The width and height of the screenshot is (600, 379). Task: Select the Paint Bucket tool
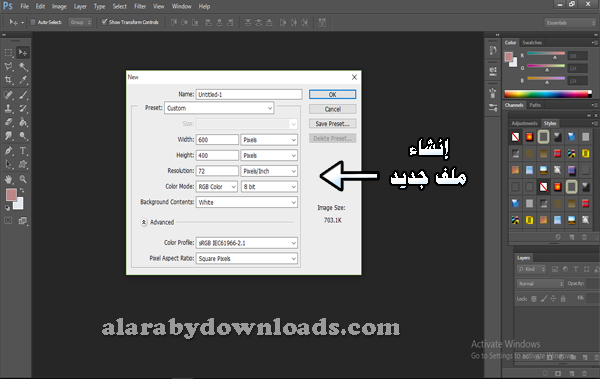[x=23, y=122]
